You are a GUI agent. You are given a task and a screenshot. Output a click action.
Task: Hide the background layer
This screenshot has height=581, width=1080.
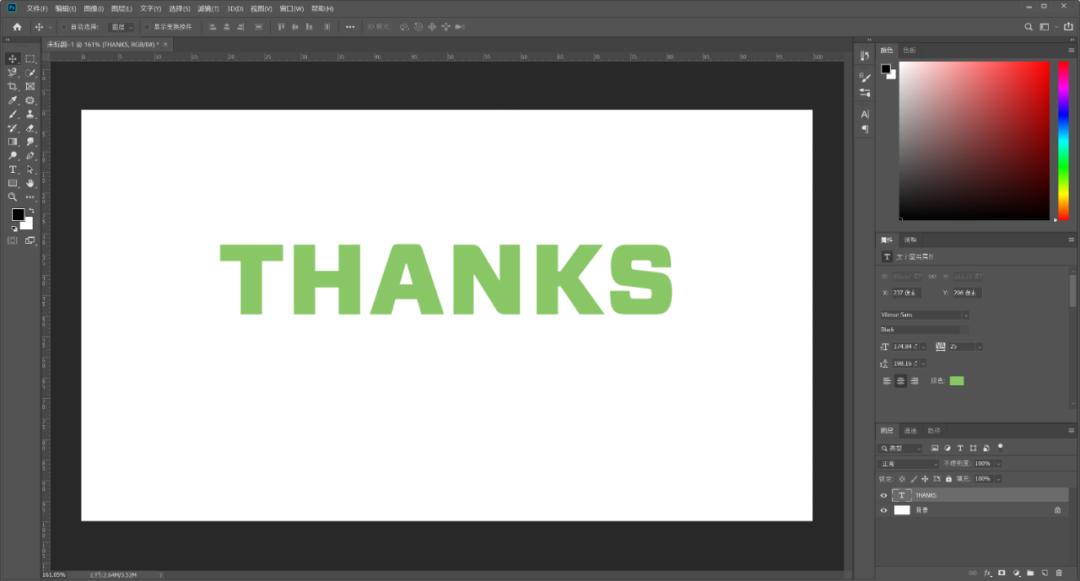pos(884,510)
